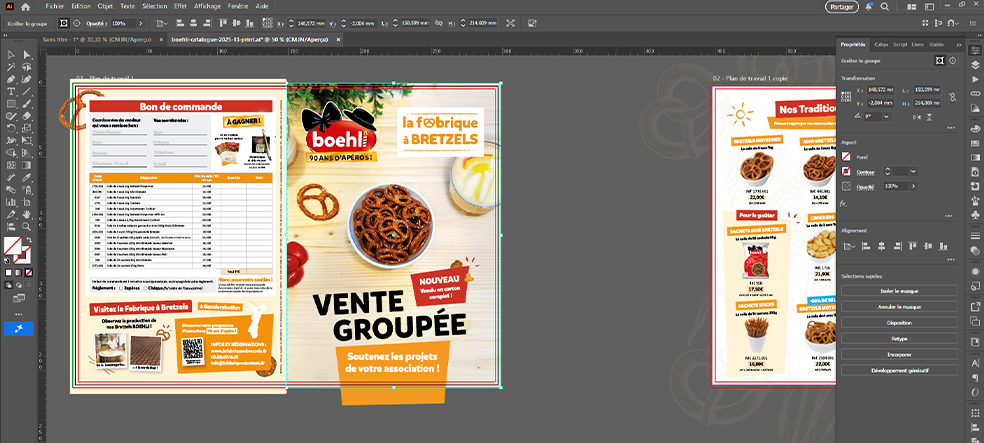The image size is (984, 443).
Task: Click Isoler le masque button
Action: coord(899,291)
